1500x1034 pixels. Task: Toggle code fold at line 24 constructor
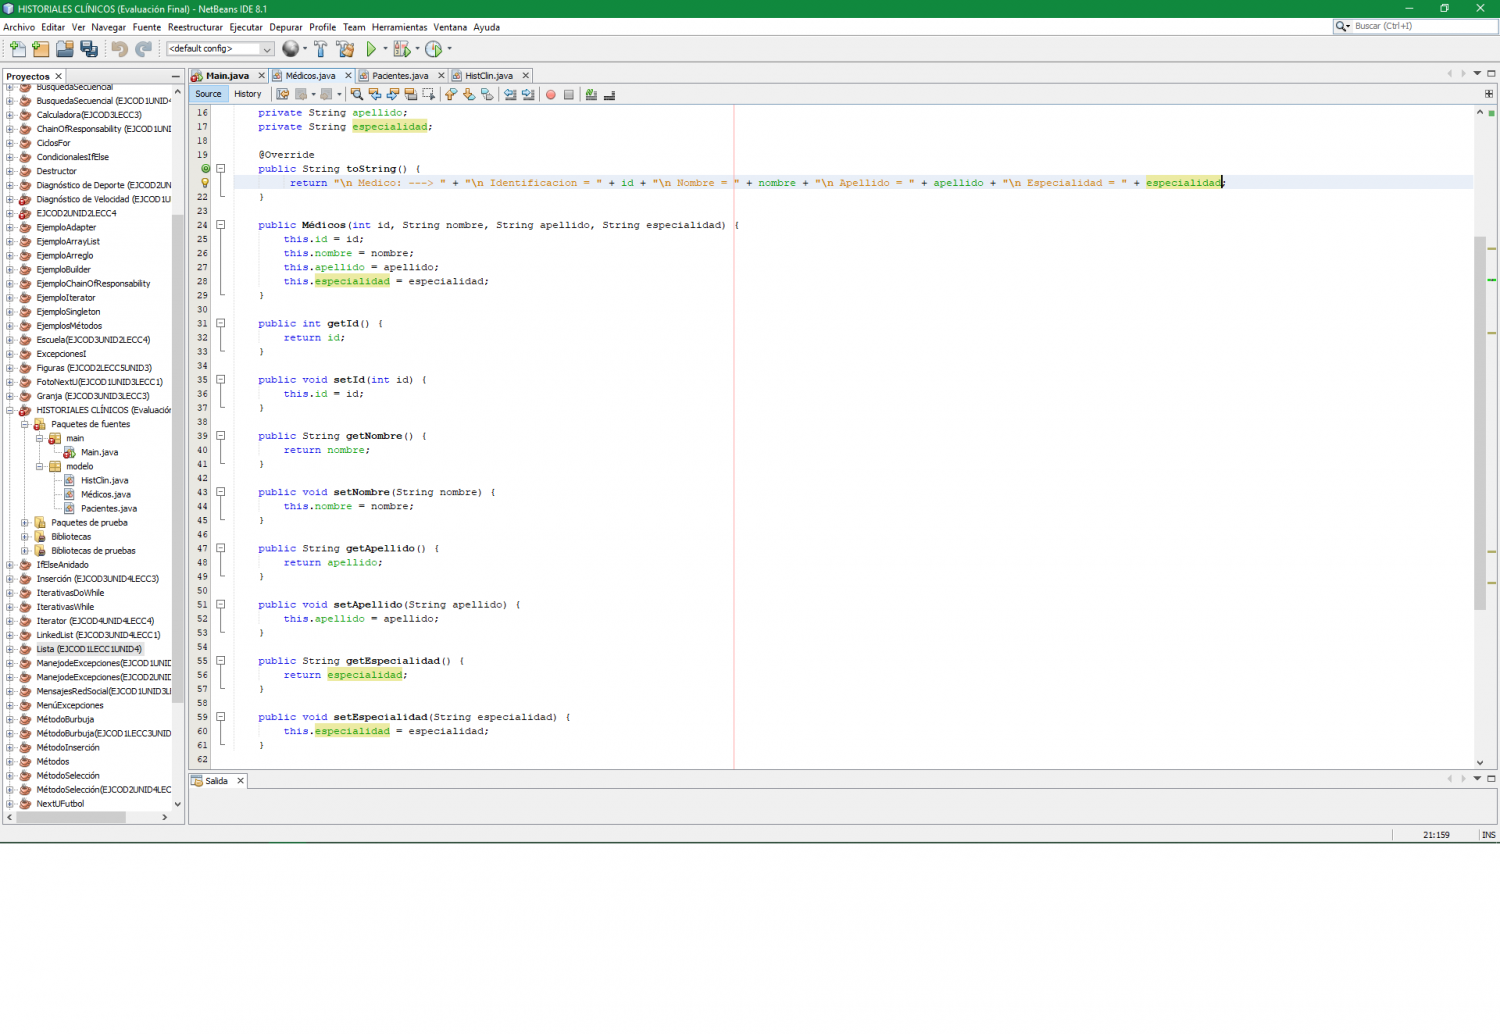[x=221, y=225]
